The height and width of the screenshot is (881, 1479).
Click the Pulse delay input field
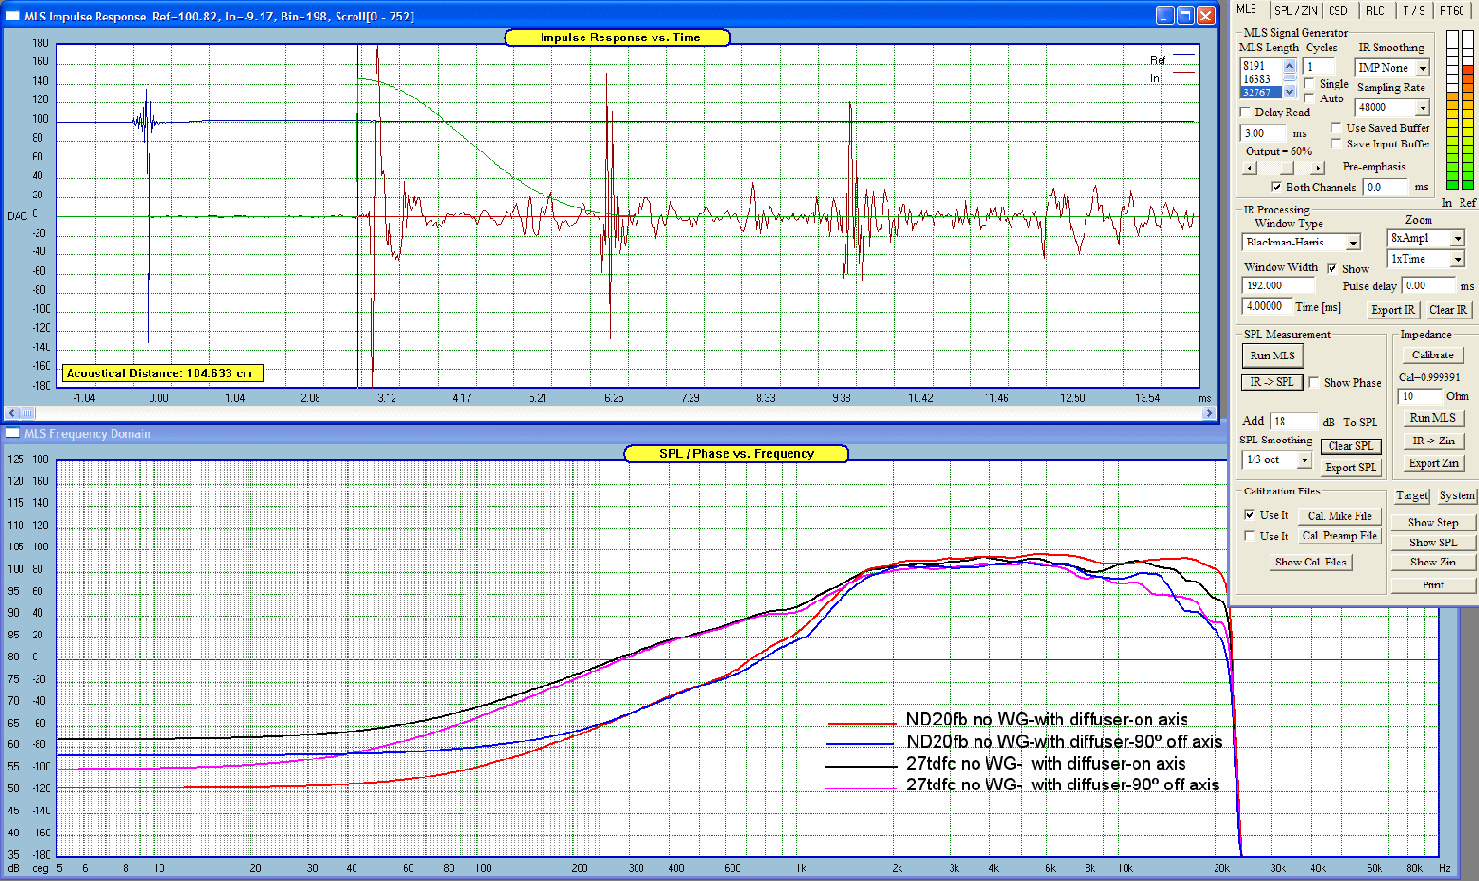pos(1427,286)
